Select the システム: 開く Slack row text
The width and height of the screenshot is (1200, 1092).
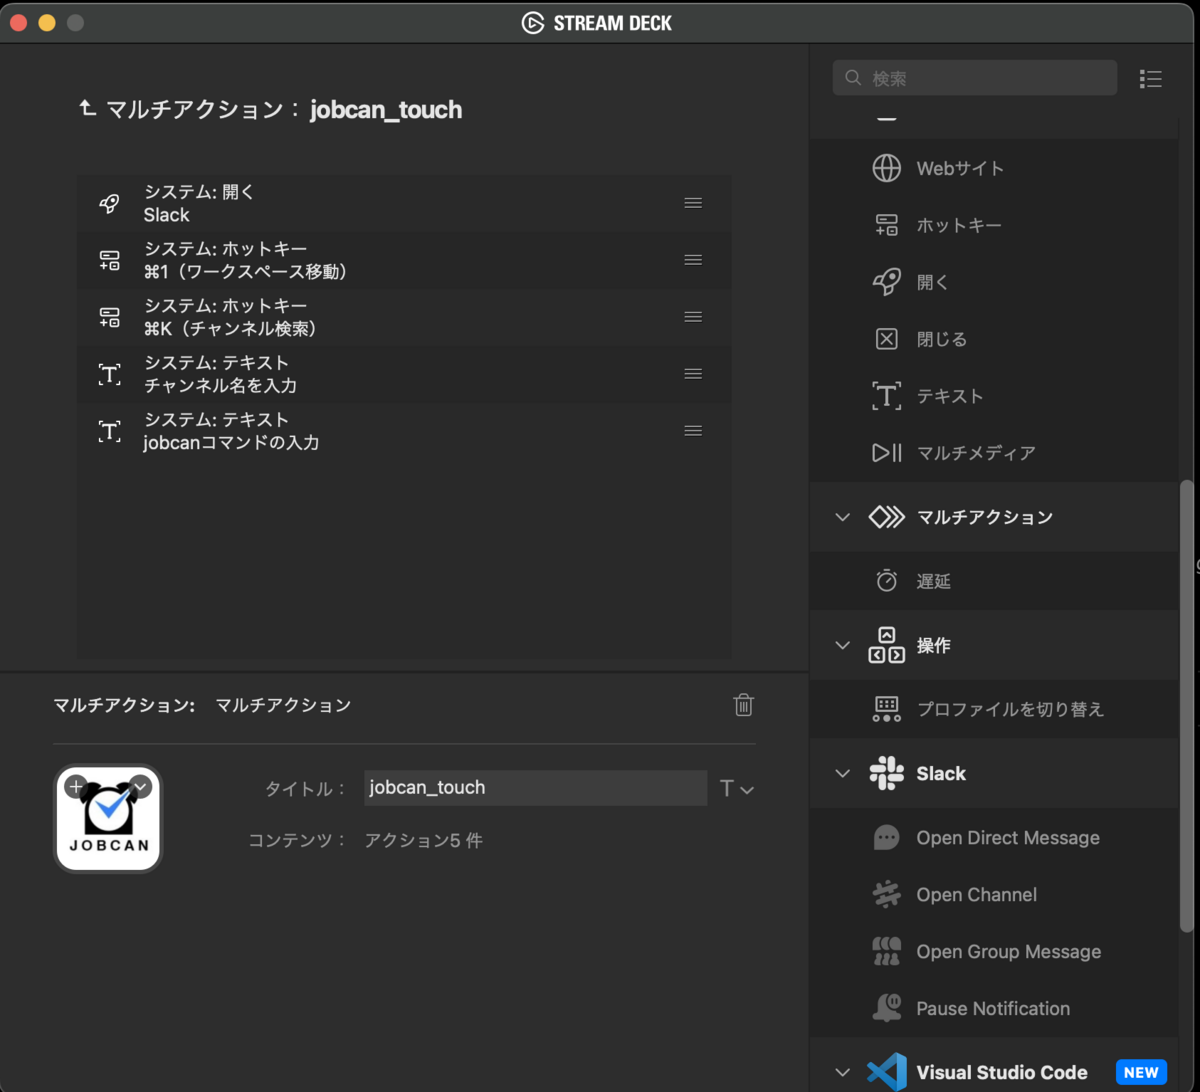pyautogui.click(x=200, y=203)
